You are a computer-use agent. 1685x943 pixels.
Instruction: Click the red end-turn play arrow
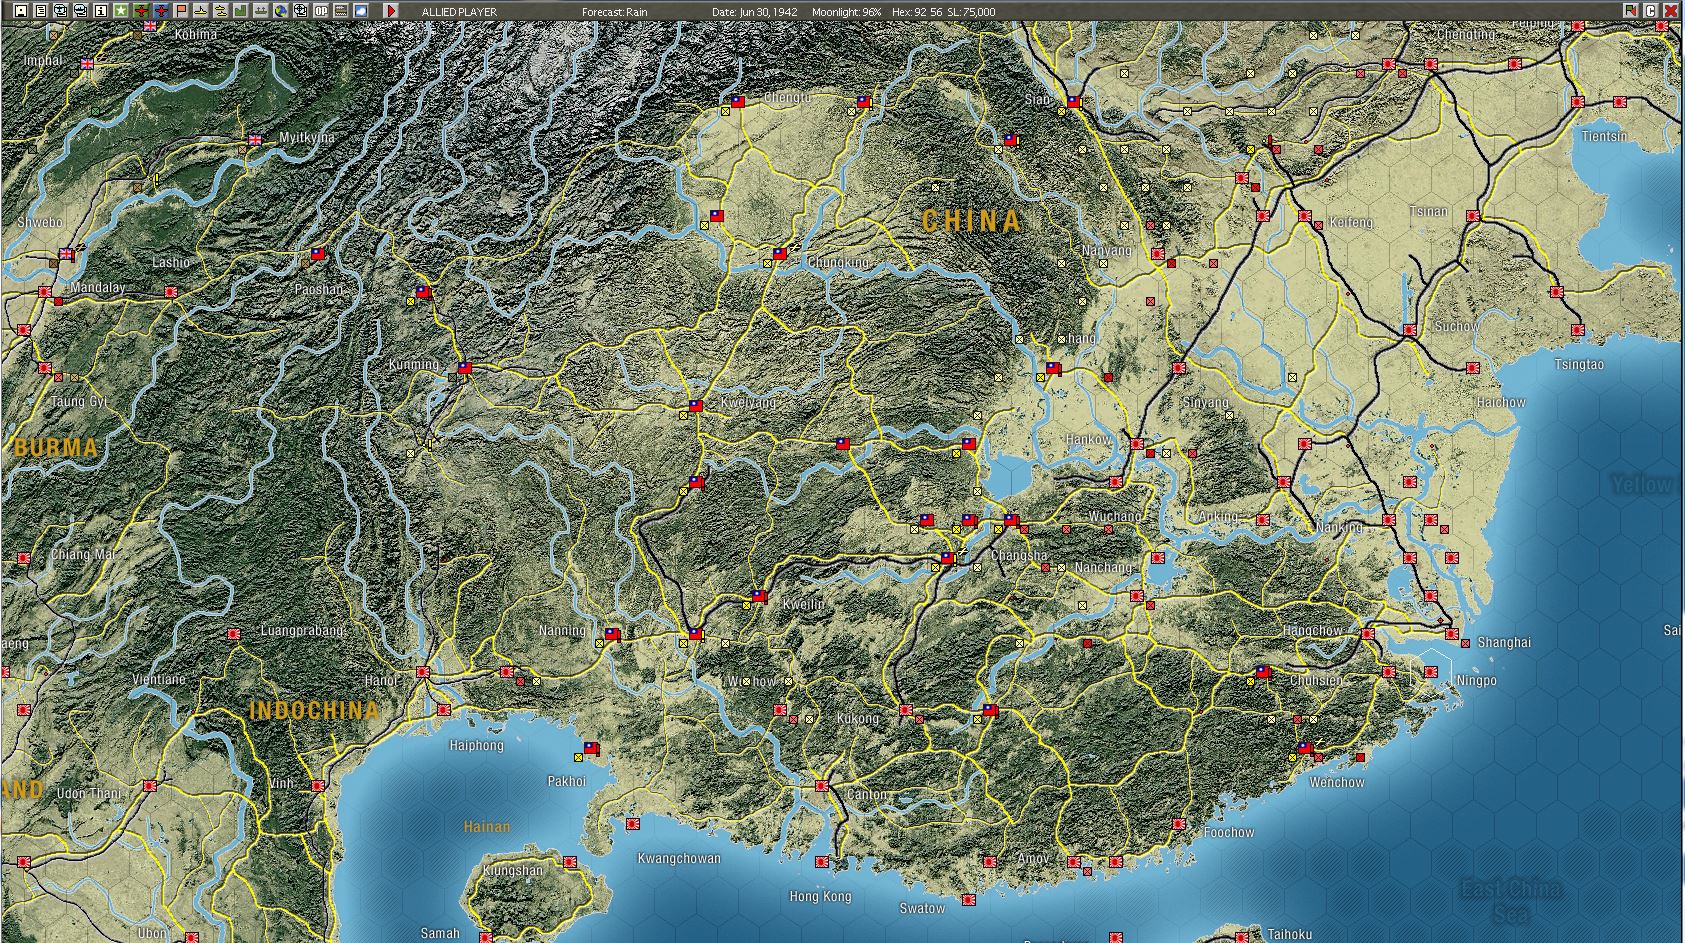[x=391, y=11]
